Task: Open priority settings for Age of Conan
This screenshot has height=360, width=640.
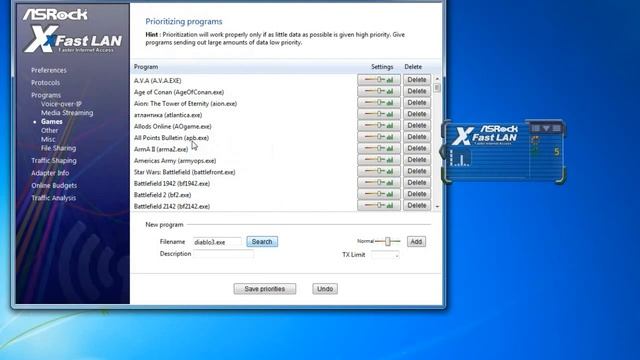Action: (x=379, y=91)
